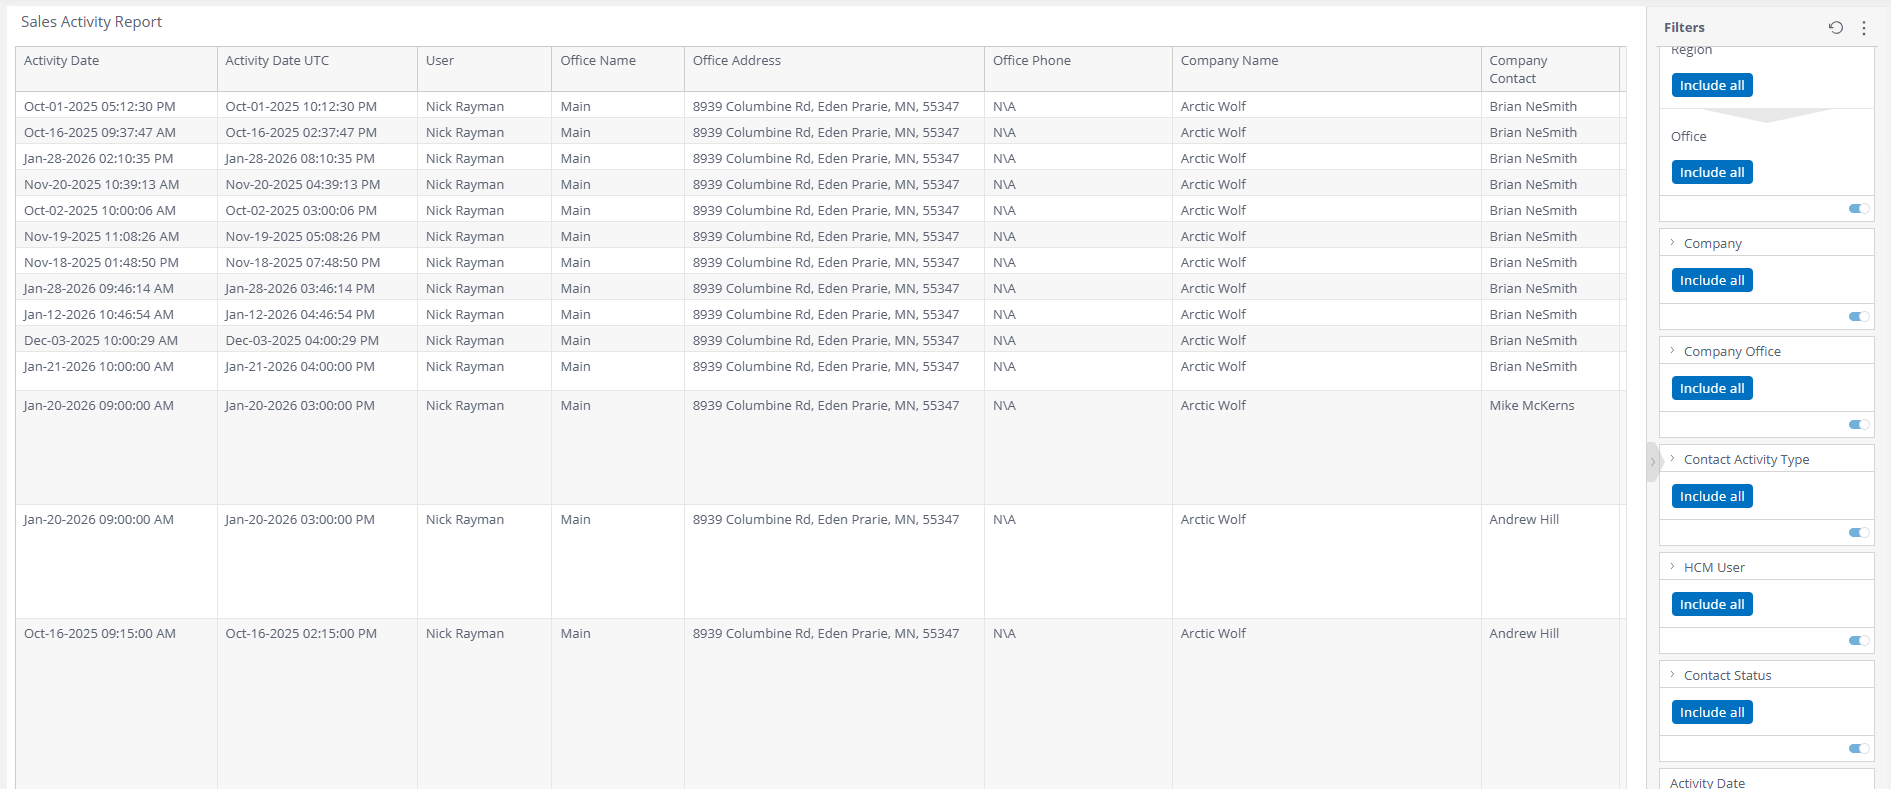
Task: Click the Activity Date filter heading
Action: (x=1707, y=783)
